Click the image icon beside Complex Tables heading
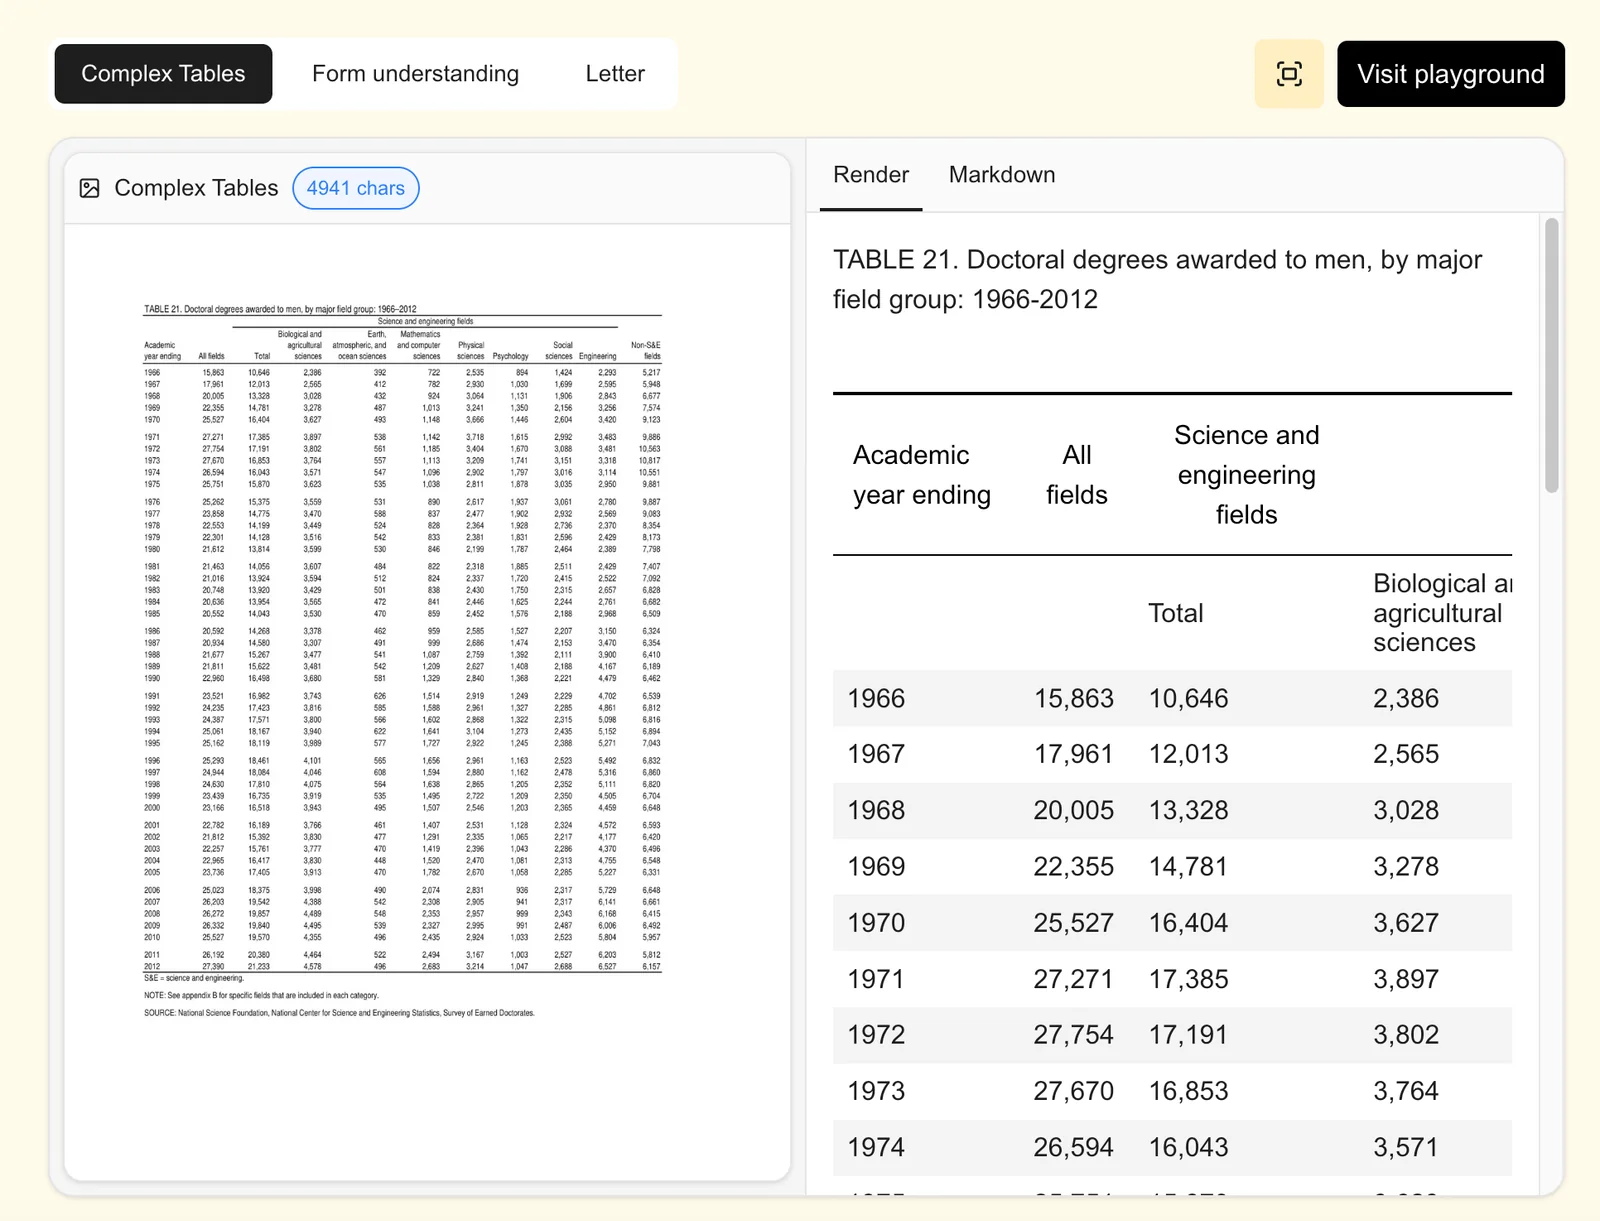 click(x=90, y=188)
